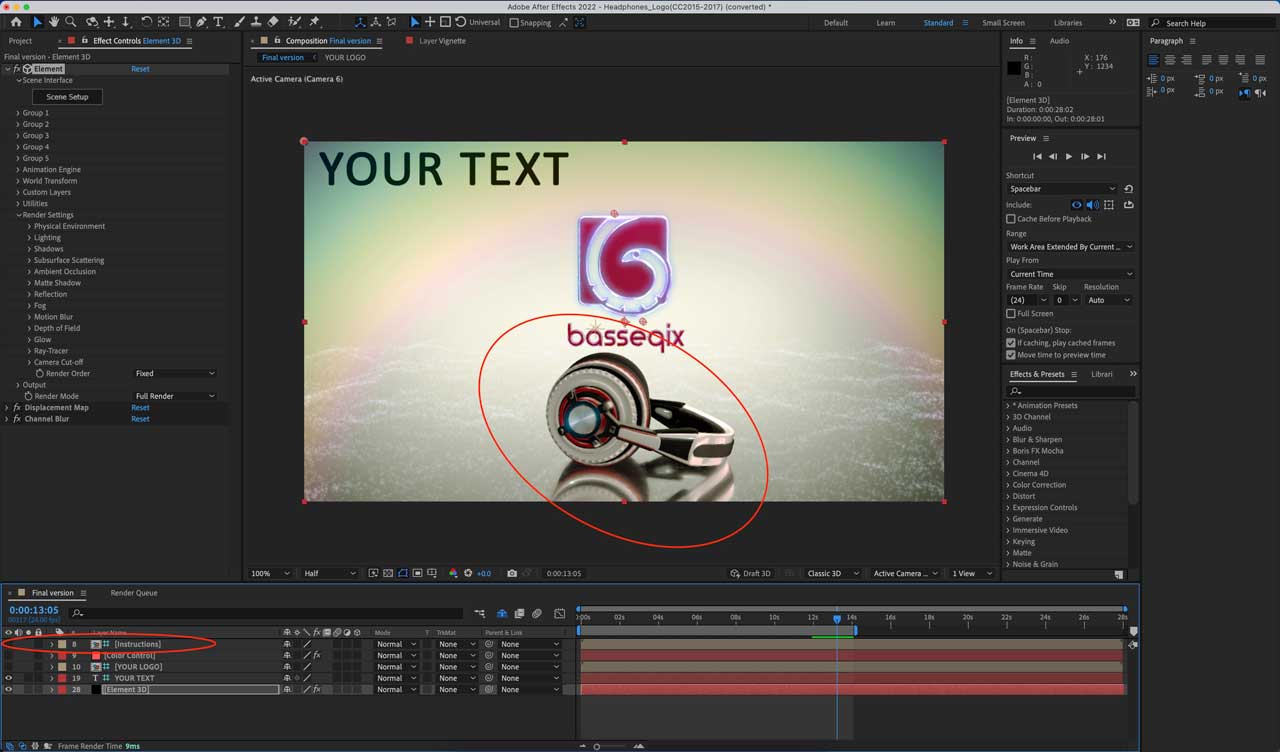Expand the Instructions layer properties
Screen dimensions: 1280x752
[x=51, y=644]
